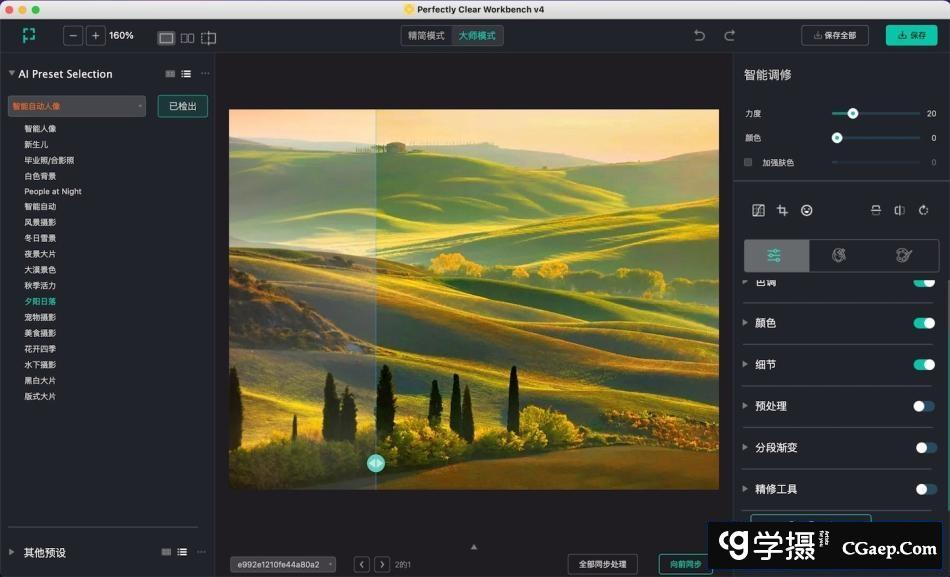The width and height of the screenshot is (950, 577).
Task: Expand the 其他预设 section
Action: 12,552
